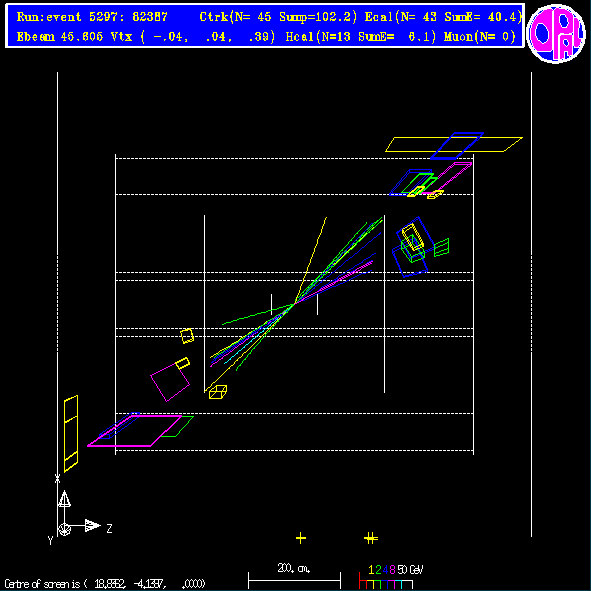Click the Run:event 5297 header text
The width and height of the screenshot is (591, 591).
92,17
